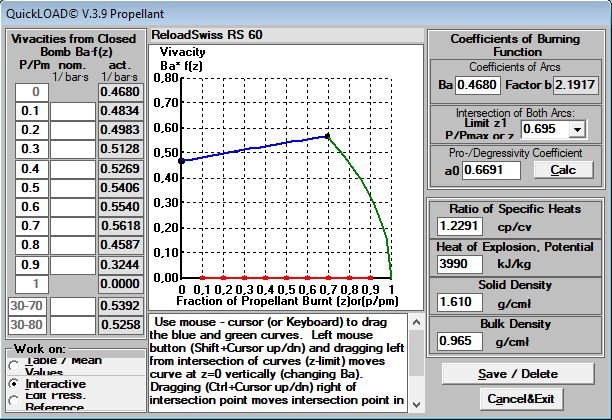This screenshot has height=420, width=612.
Task: Click the Solid Density input field
Action: point(460,303)
